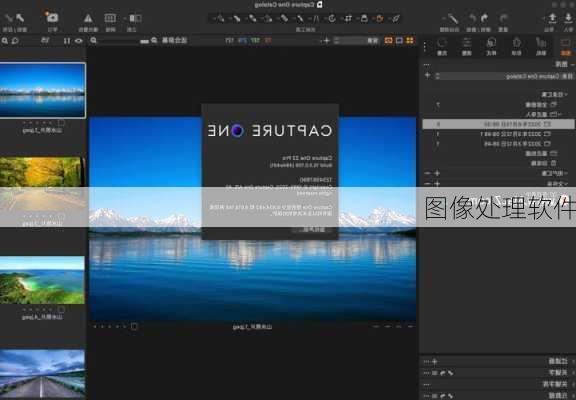Select the orange Pan hand cursor tool

point(380,18)
